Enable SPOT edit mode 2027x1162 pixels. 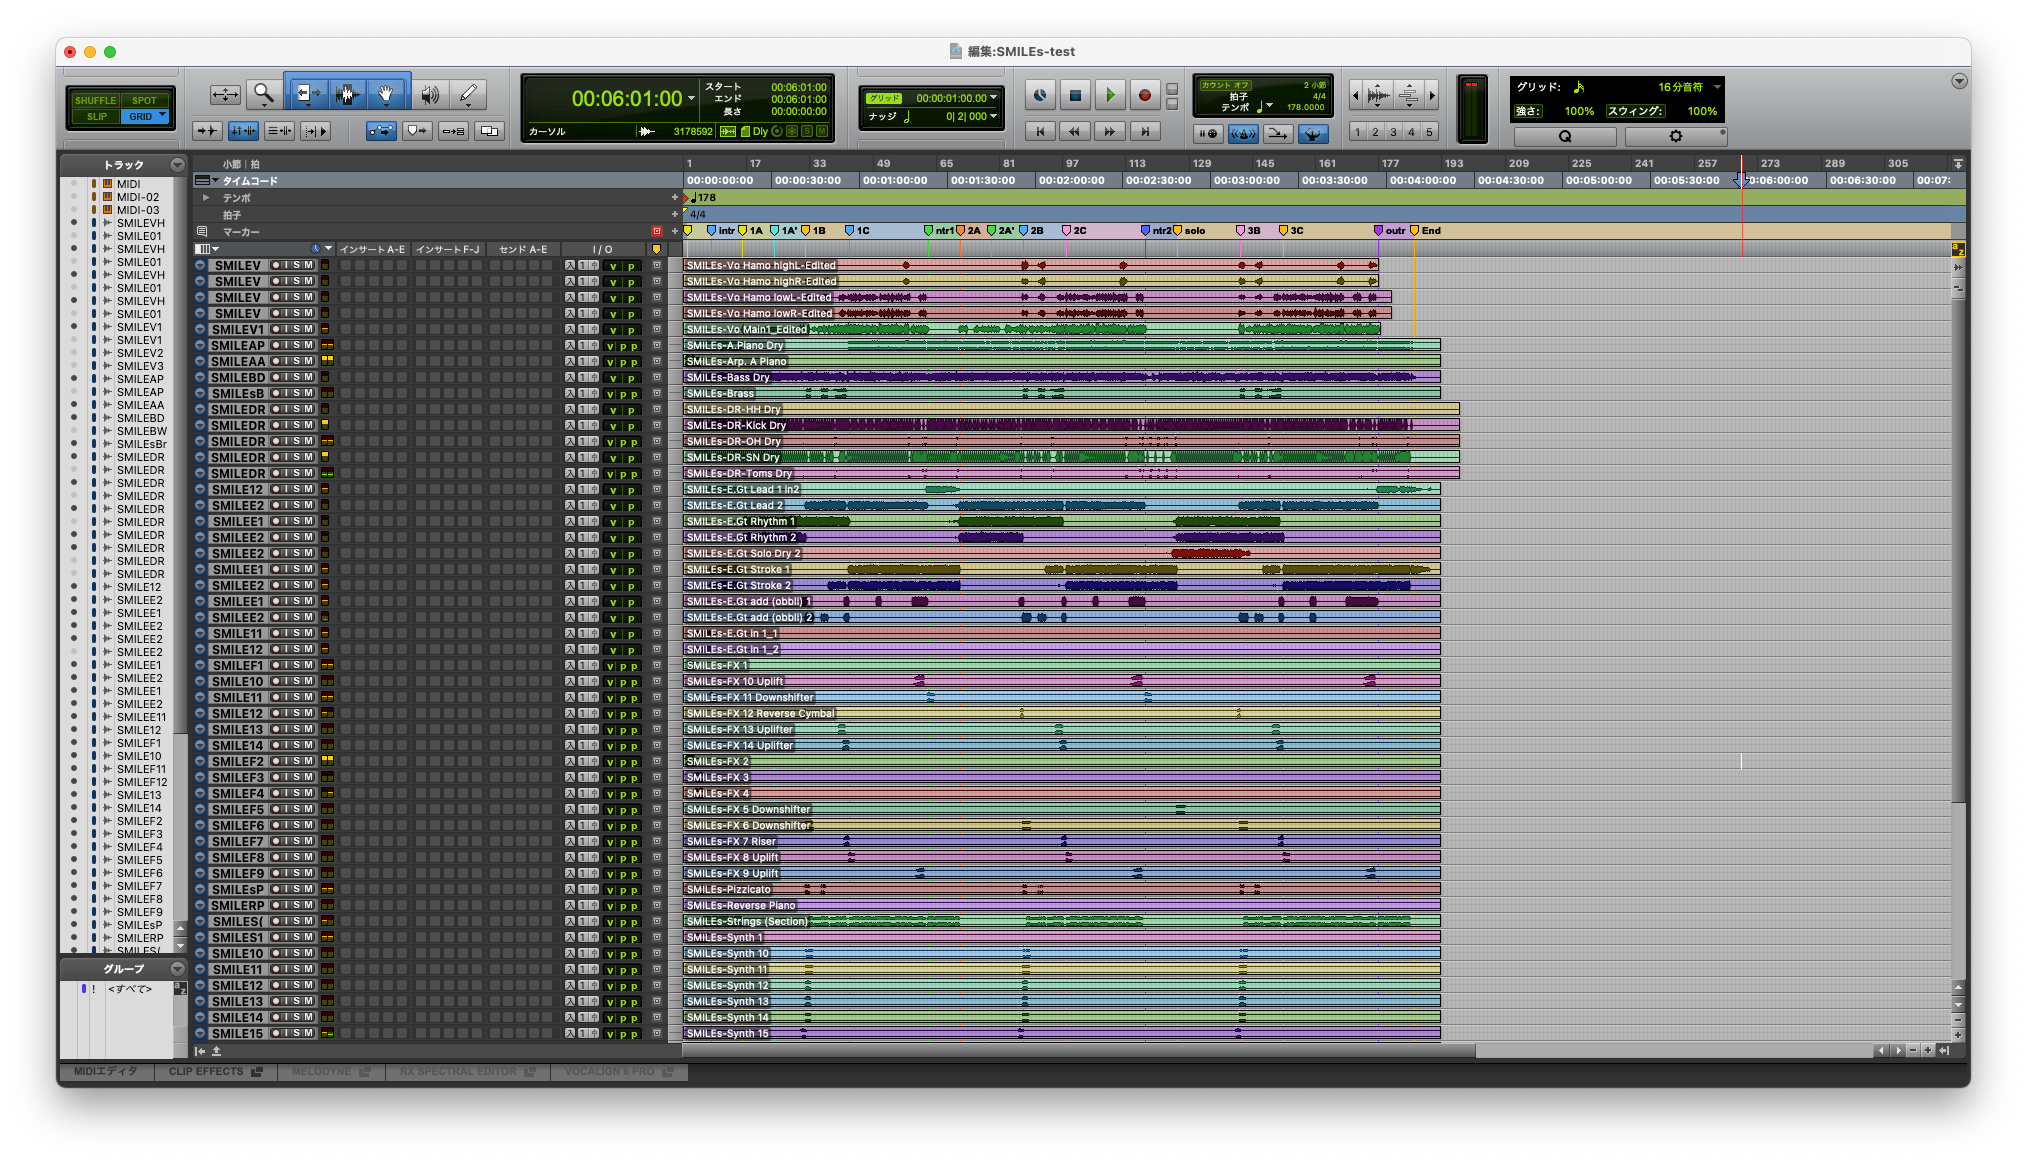click(144, 100)
